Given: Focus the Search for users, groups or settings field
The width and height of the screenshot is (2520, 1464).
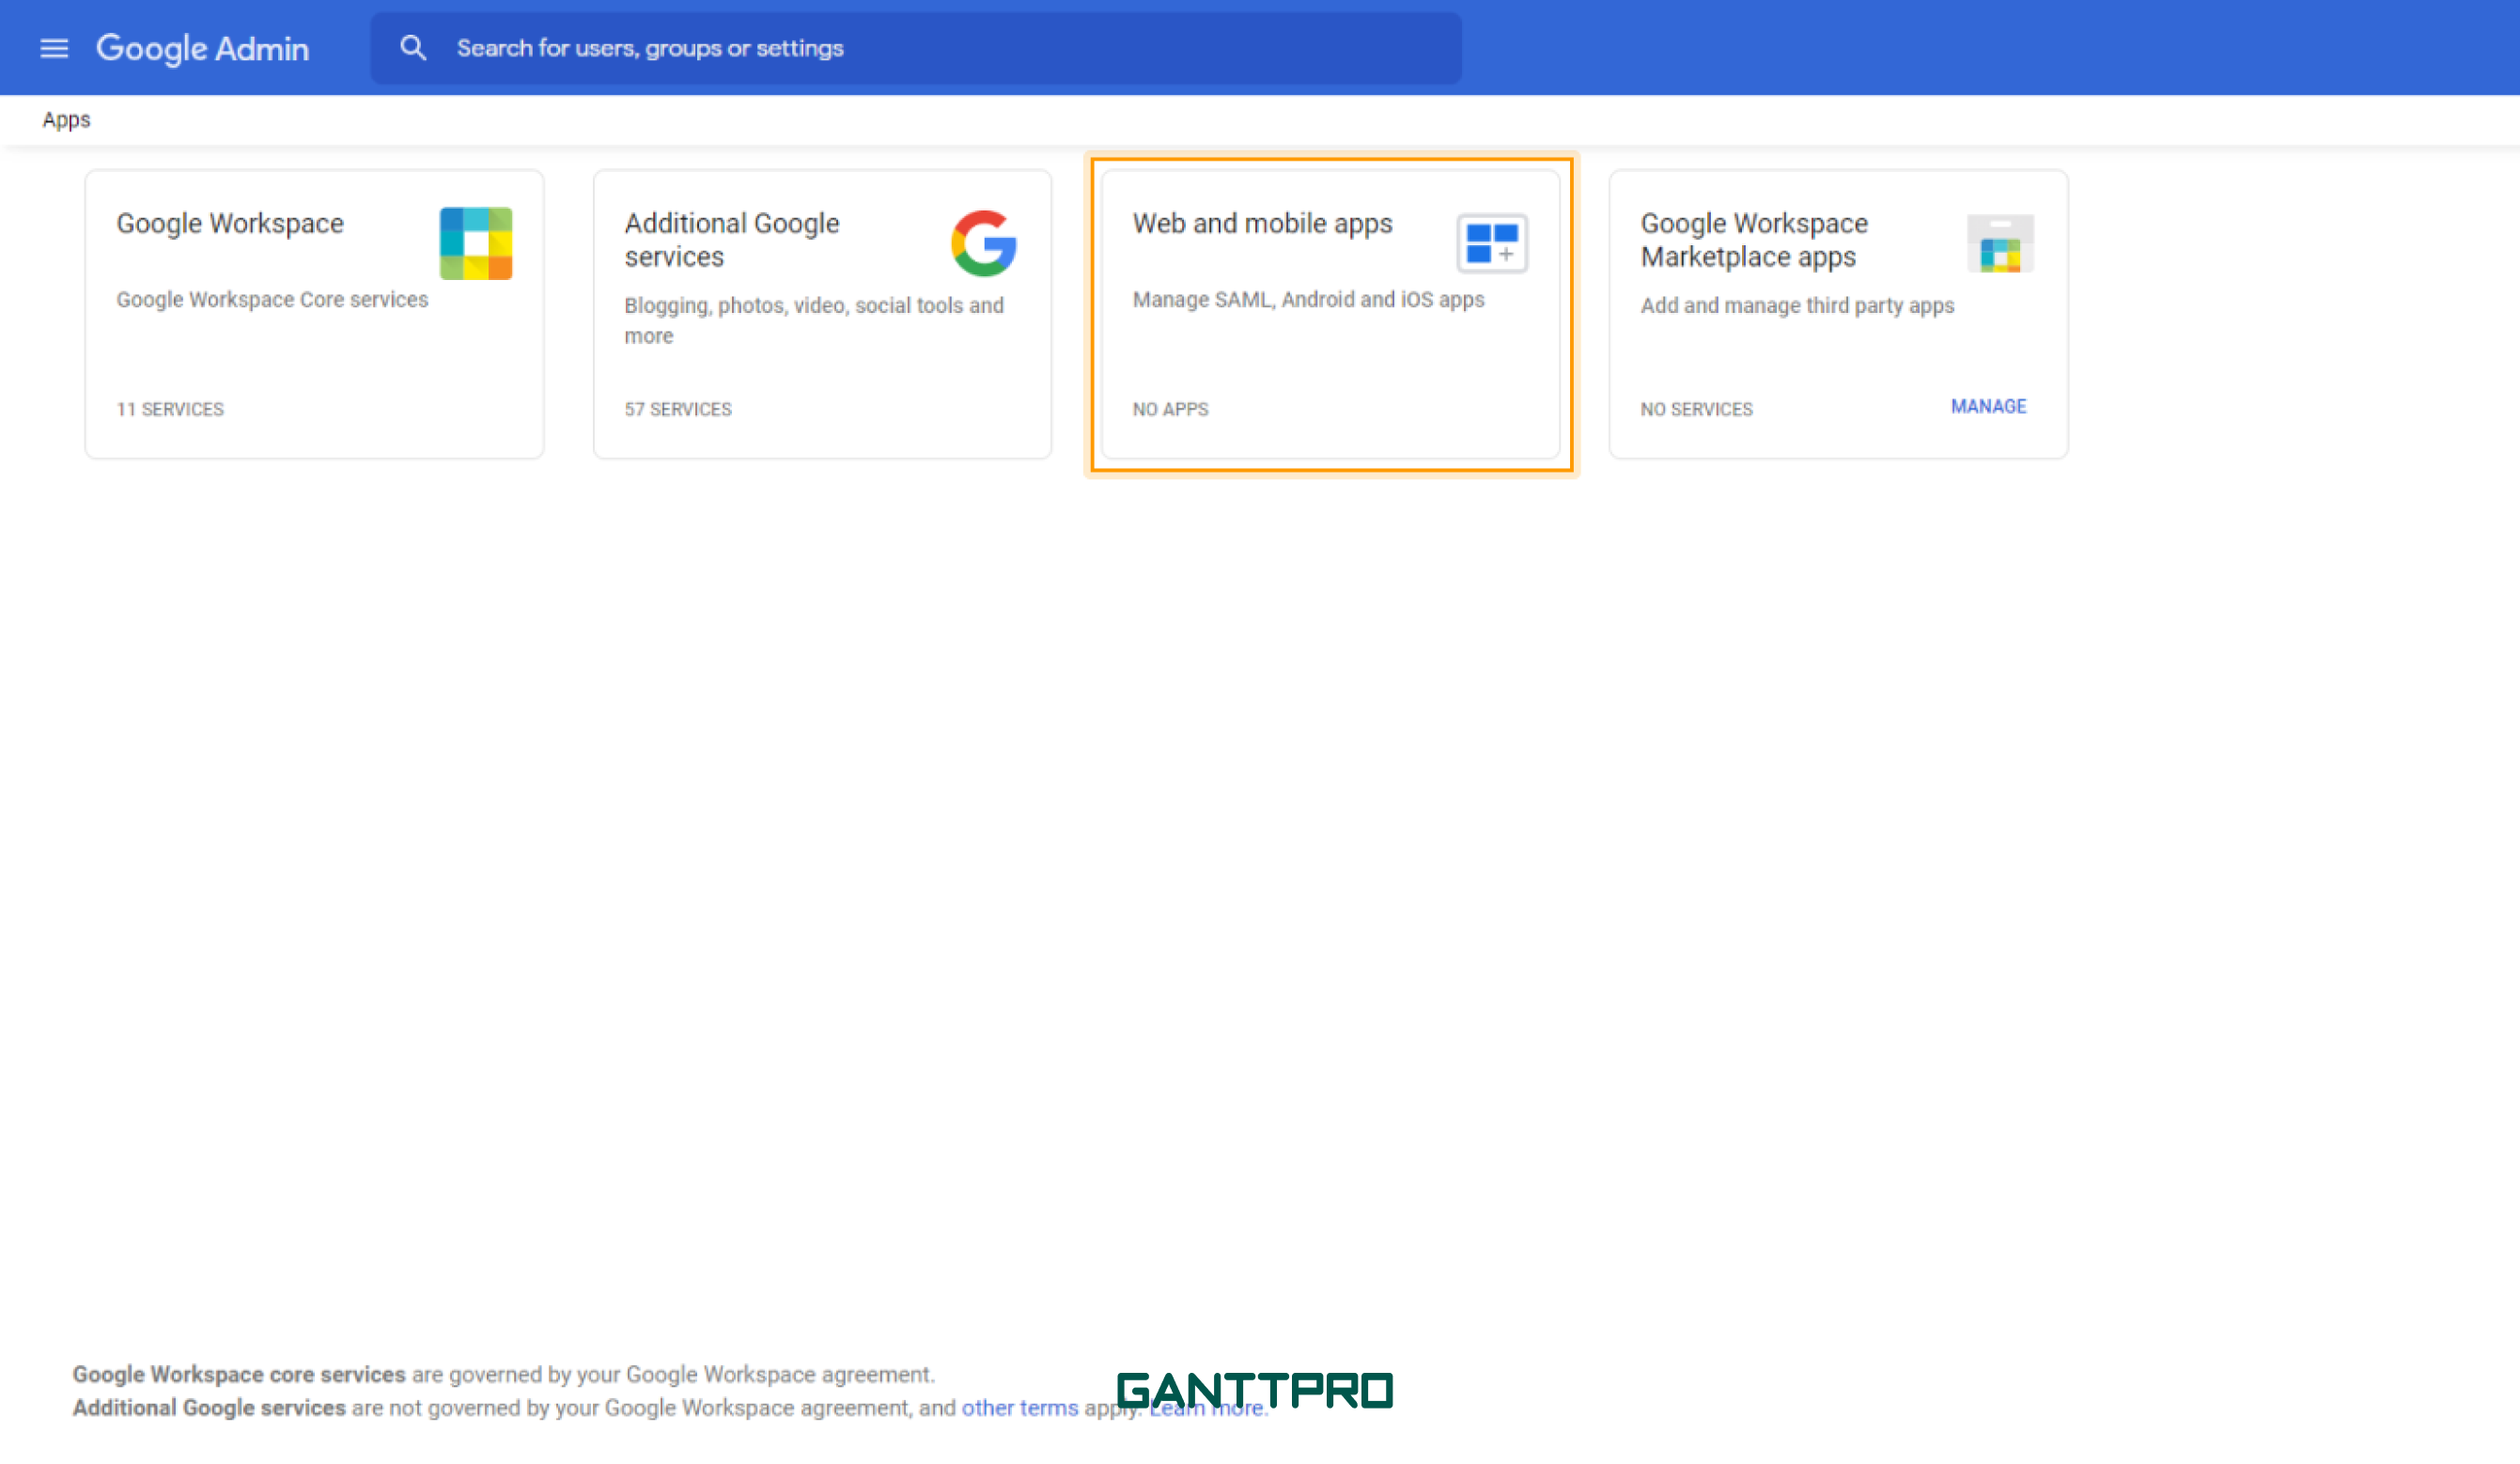Looking at the screenshot, I should point(916,48).
